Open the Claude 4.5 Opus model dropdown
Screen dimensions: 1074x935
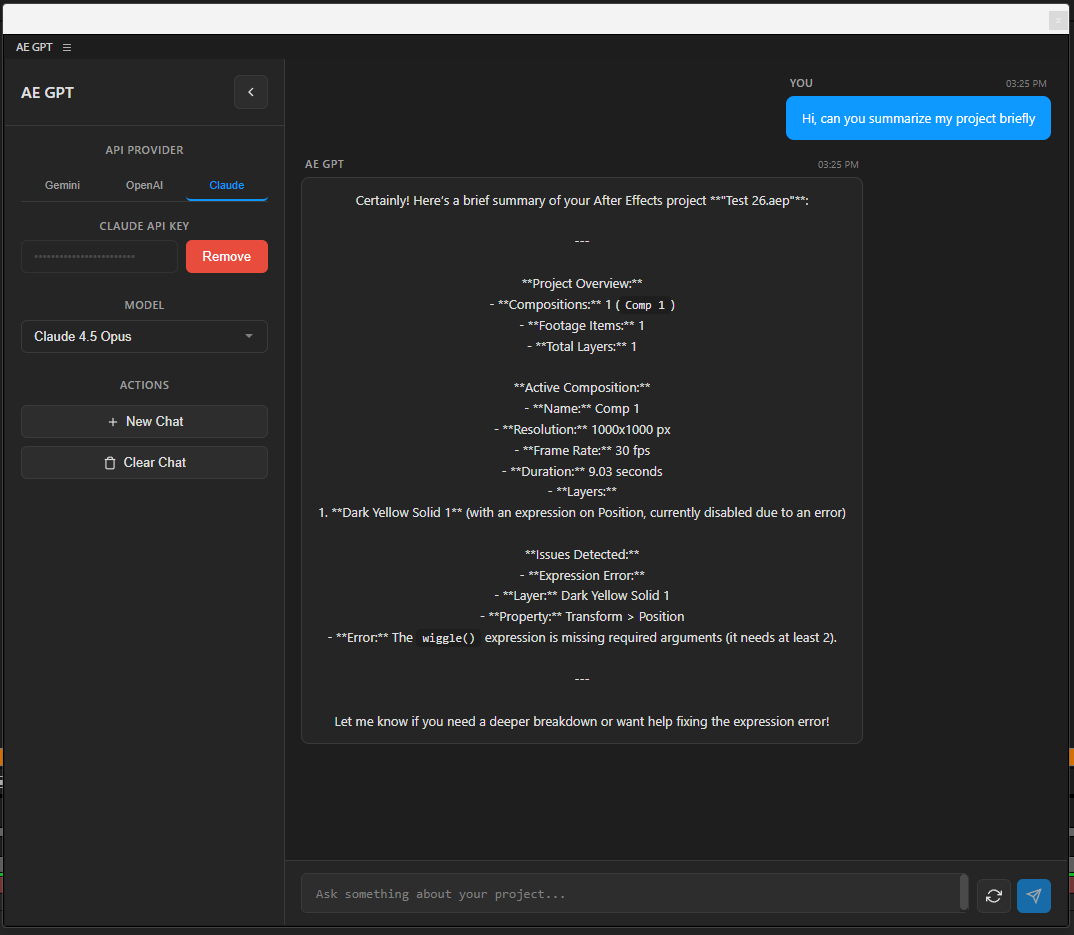tap(144, 336)
